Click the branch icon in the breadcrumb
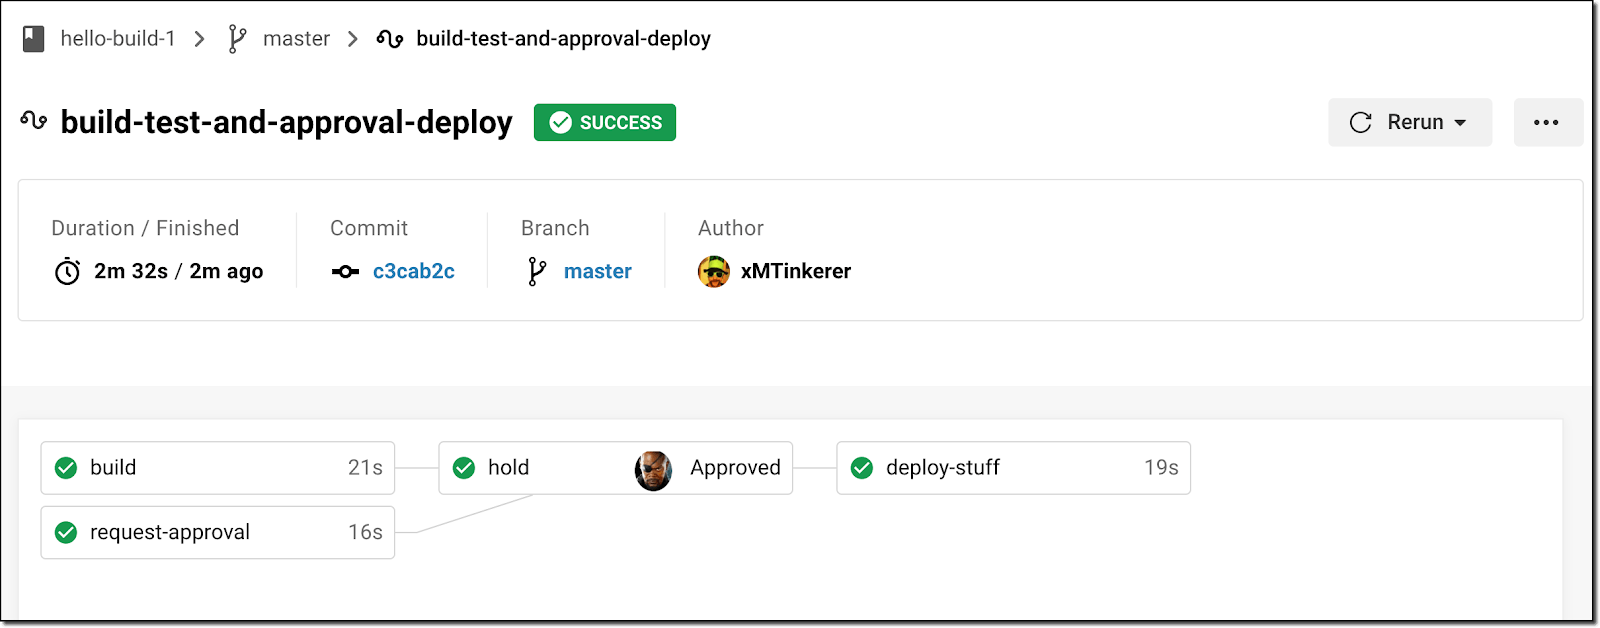 click(236, 39)
